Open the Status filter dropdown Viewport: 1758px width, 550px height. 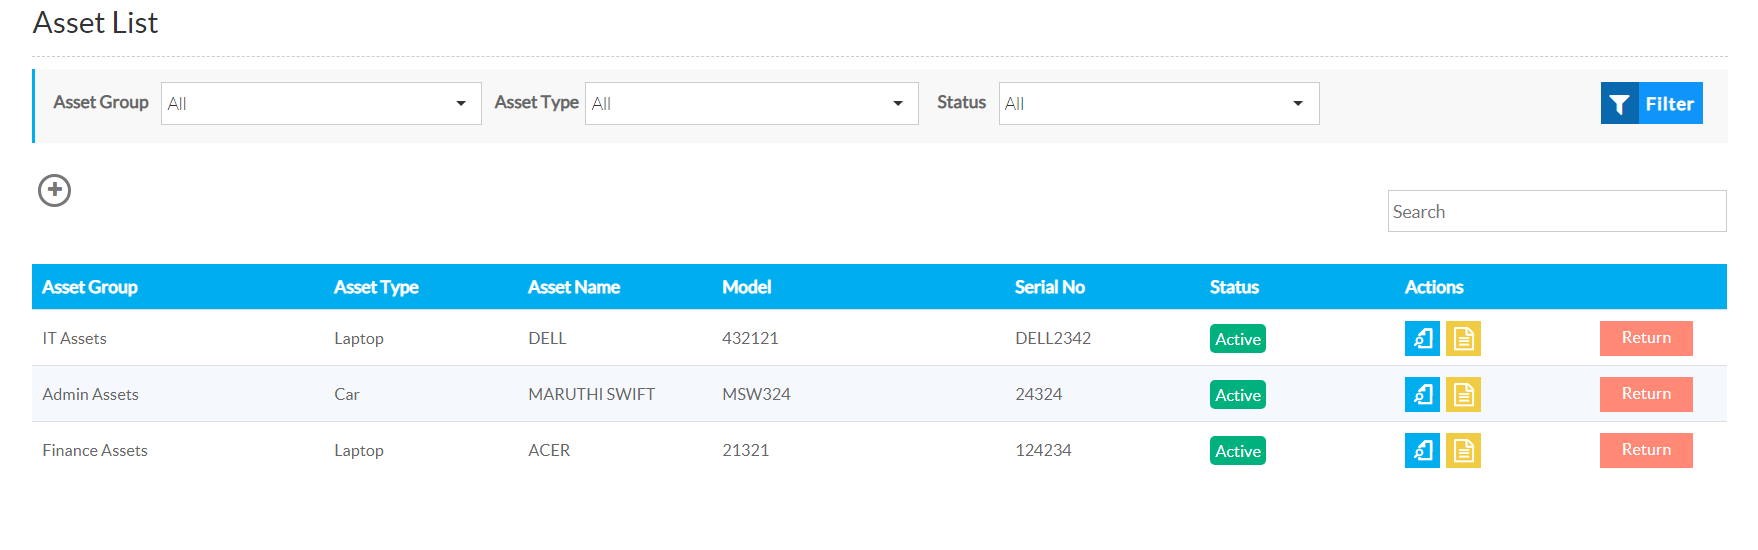(1159, 103)
